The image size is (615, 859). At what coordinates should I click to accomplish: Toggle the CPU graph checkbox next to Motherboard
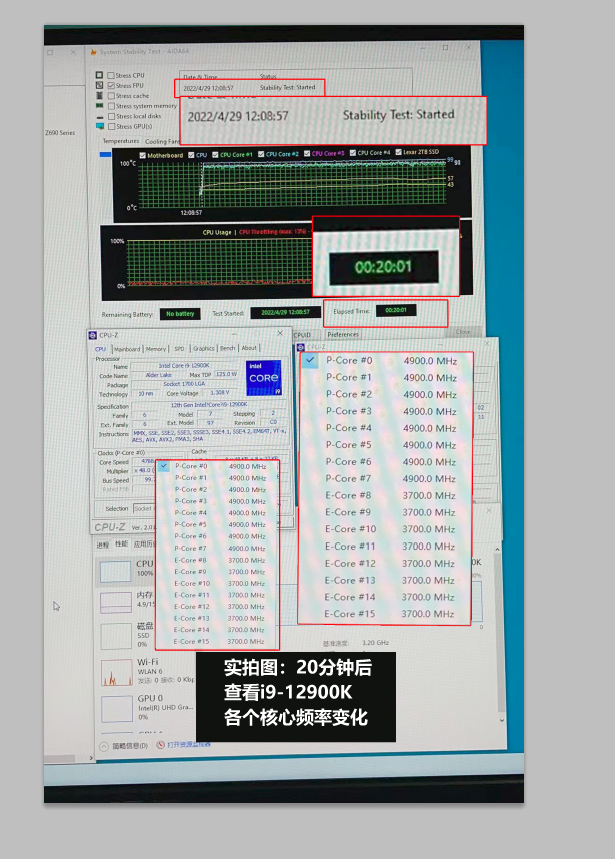click(191, 155)
